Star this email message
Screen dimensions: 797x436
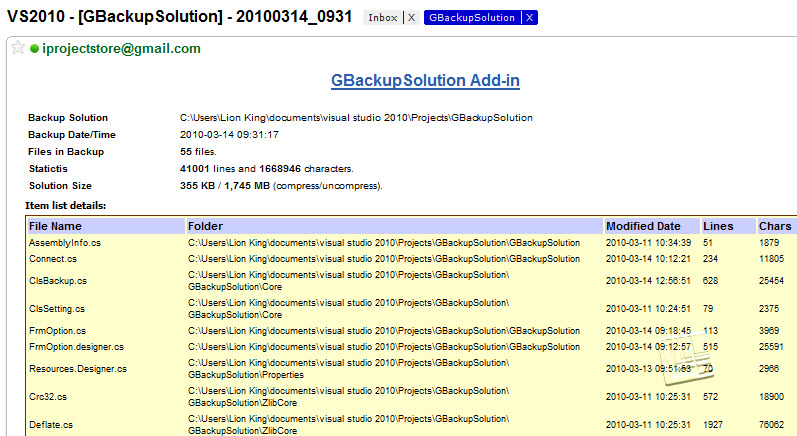(18, 48)
